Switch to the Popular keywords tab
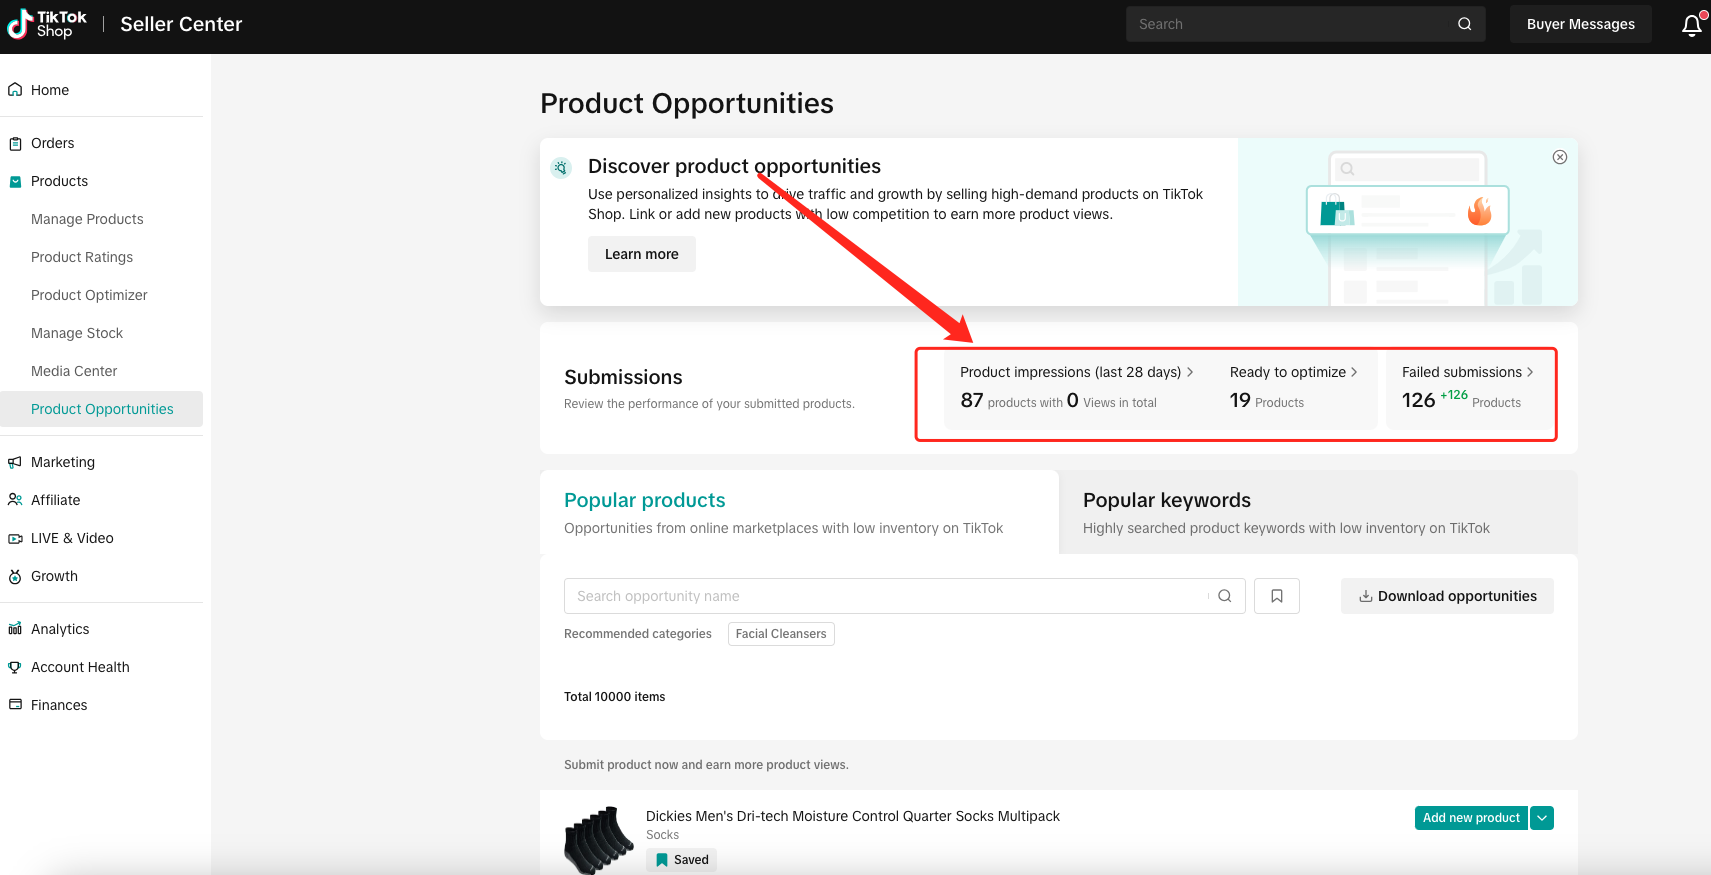The width and height of the screenshot is (1711, 875). tap(1166, 500)
